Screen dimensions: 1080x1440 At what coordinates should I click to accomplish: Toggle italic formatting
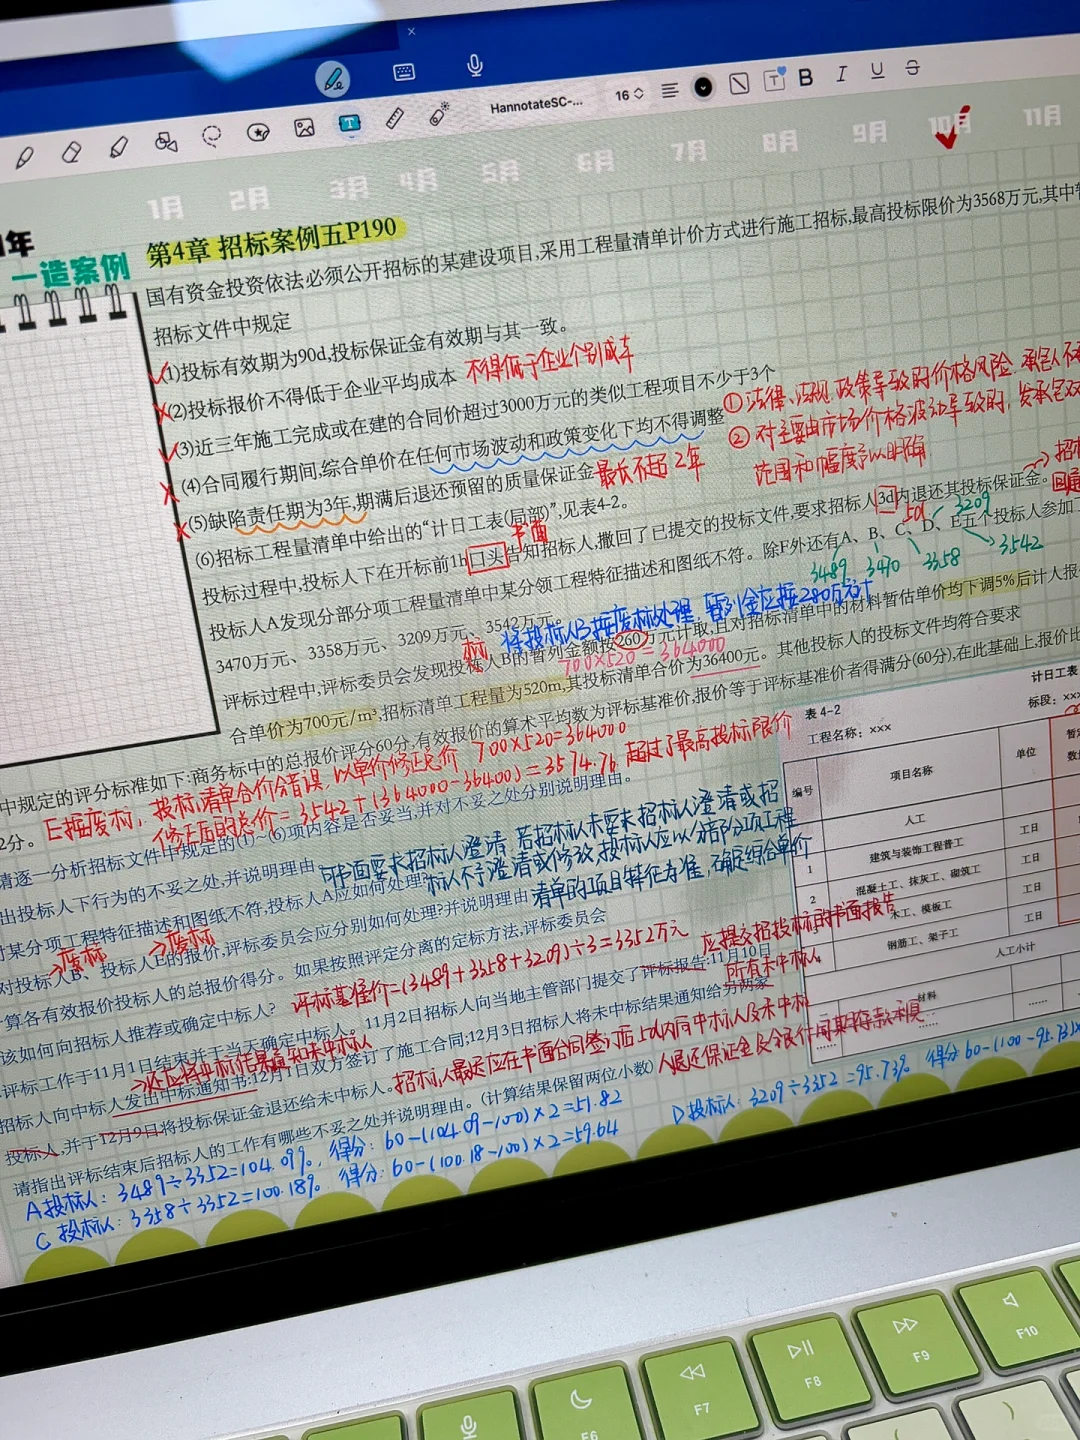click(x=841, y=74)
